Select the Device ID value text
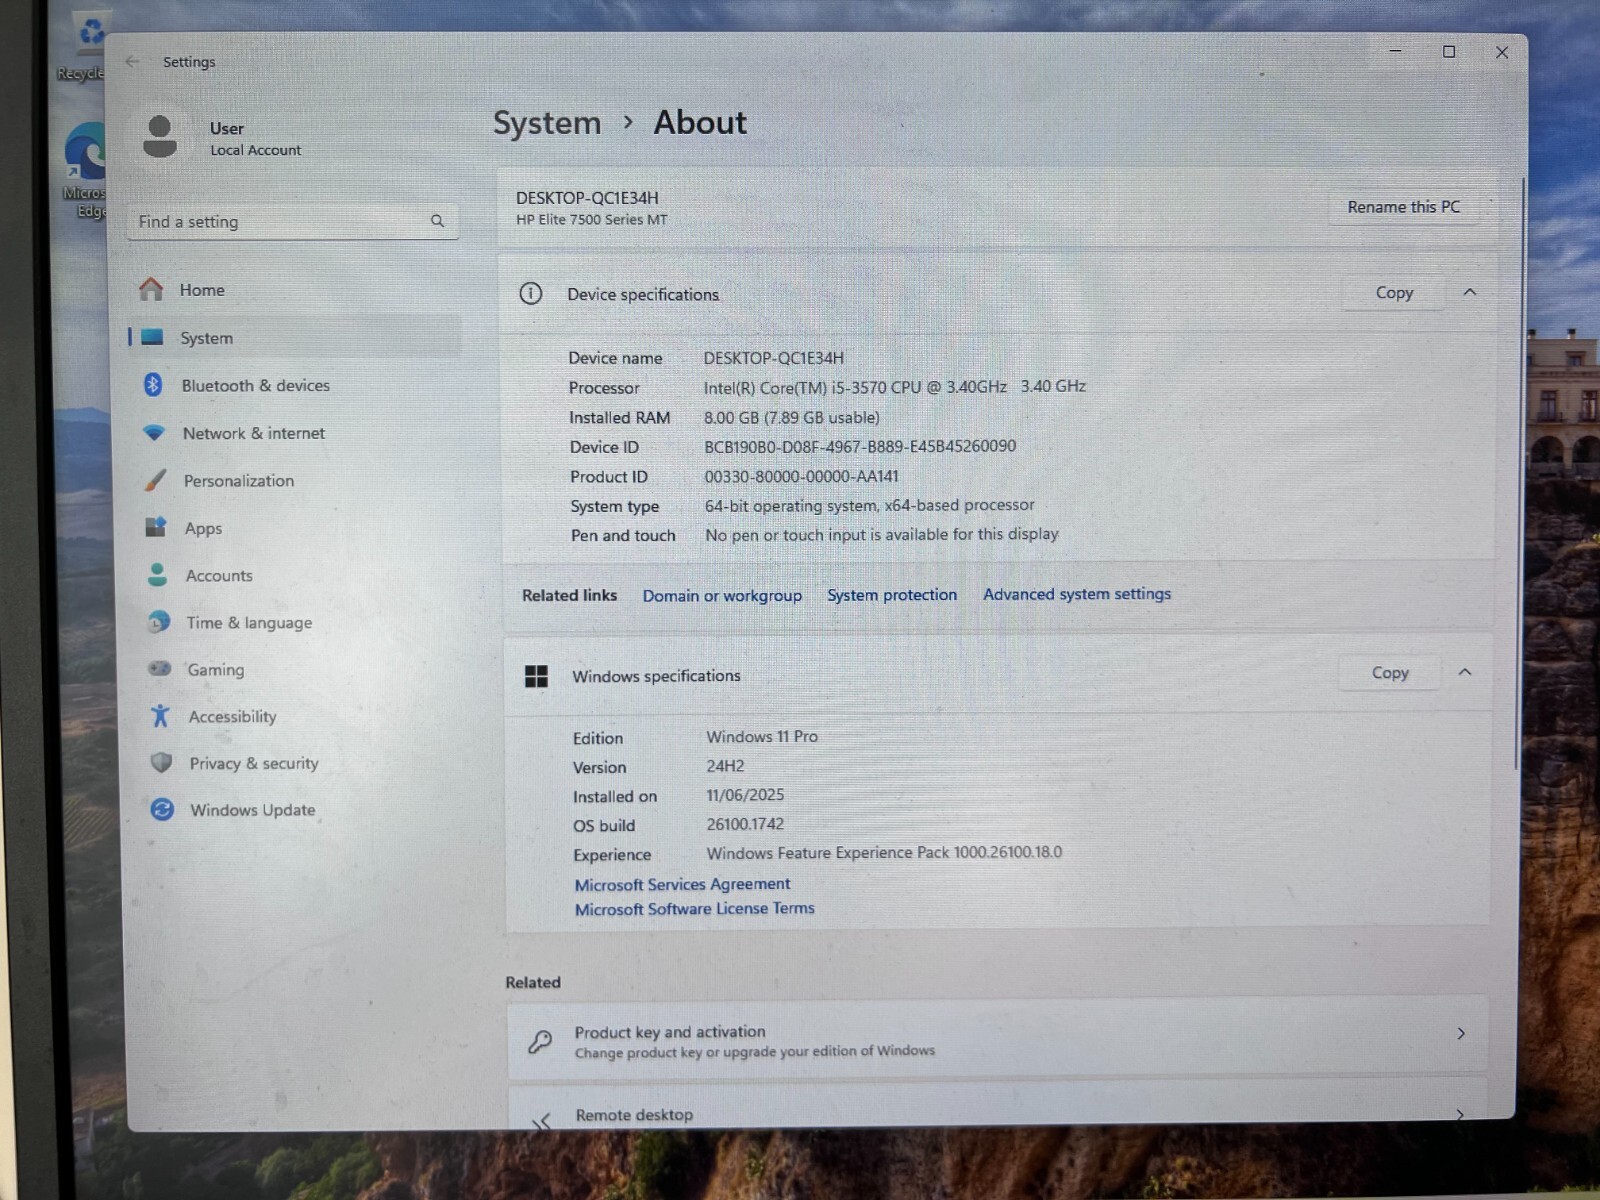The width and height of the screenshot is (1600, 1200). [860, 447]
